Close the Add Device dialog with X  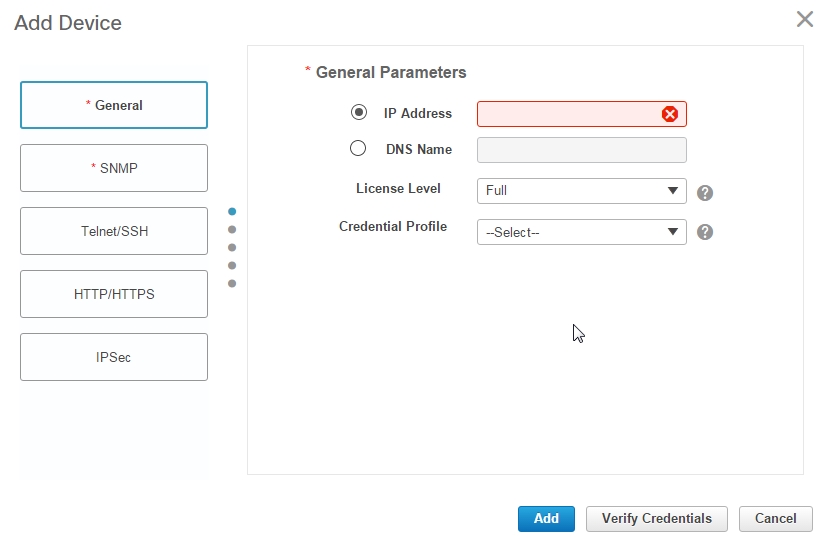pos(804,19)
